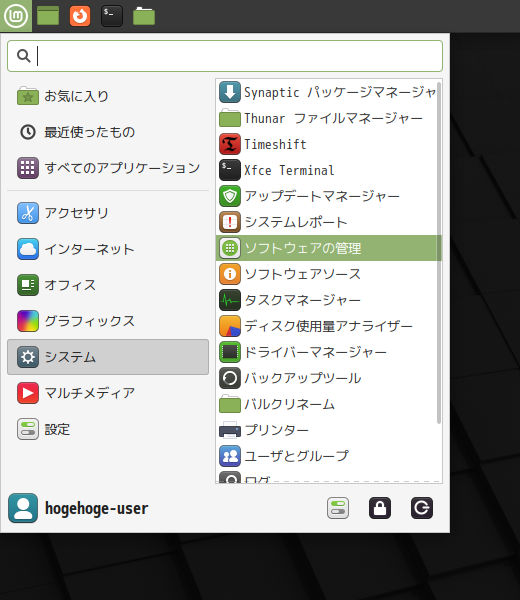Viewport: 520px width, 600px height.
Task: Lock the screen with the padlock button
Action: coord(380,508)
